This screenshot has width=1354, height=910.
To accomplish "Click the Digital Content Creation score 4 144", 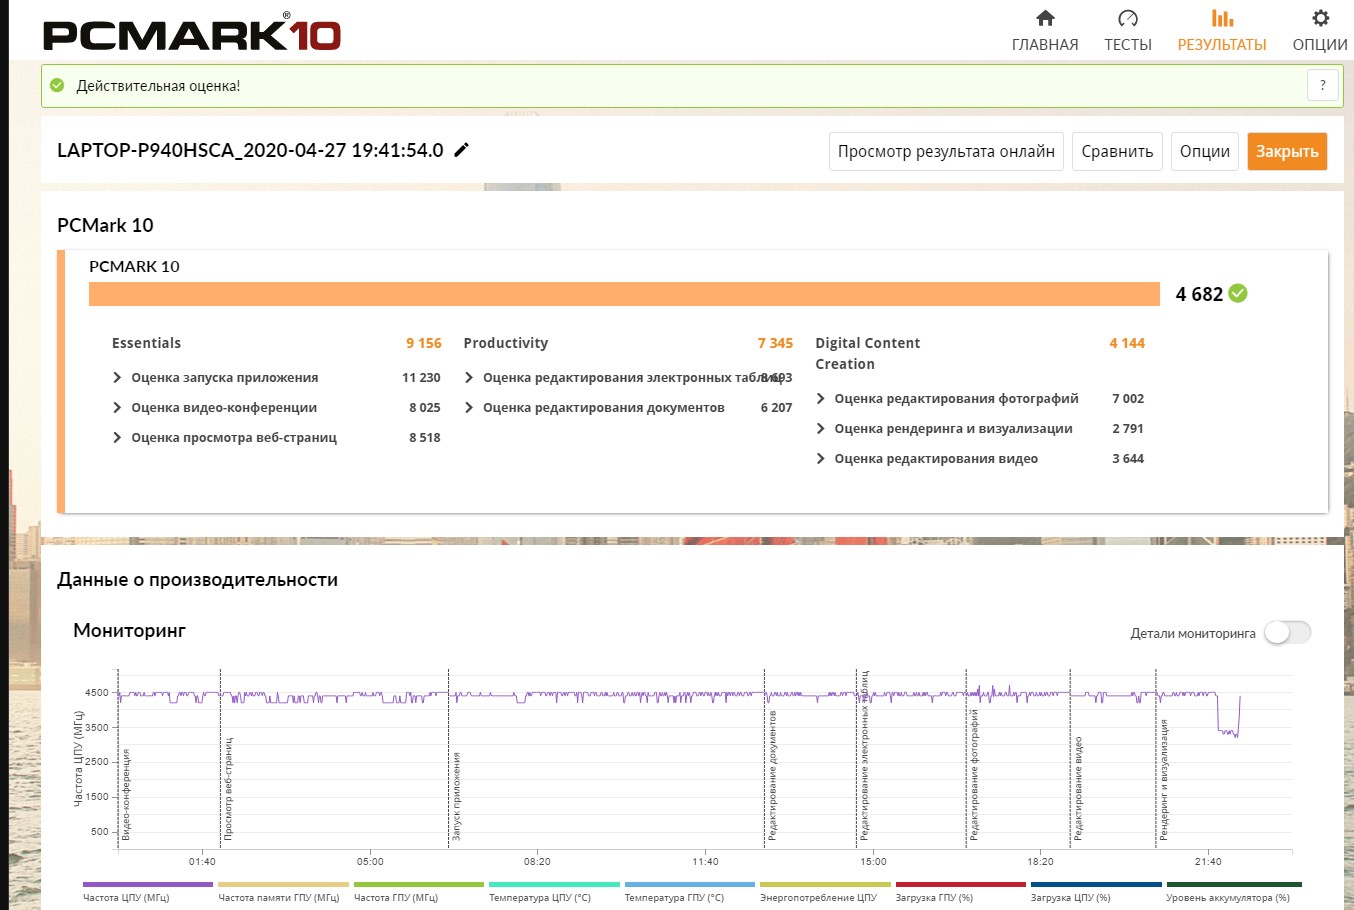I will coord(1127,343).
